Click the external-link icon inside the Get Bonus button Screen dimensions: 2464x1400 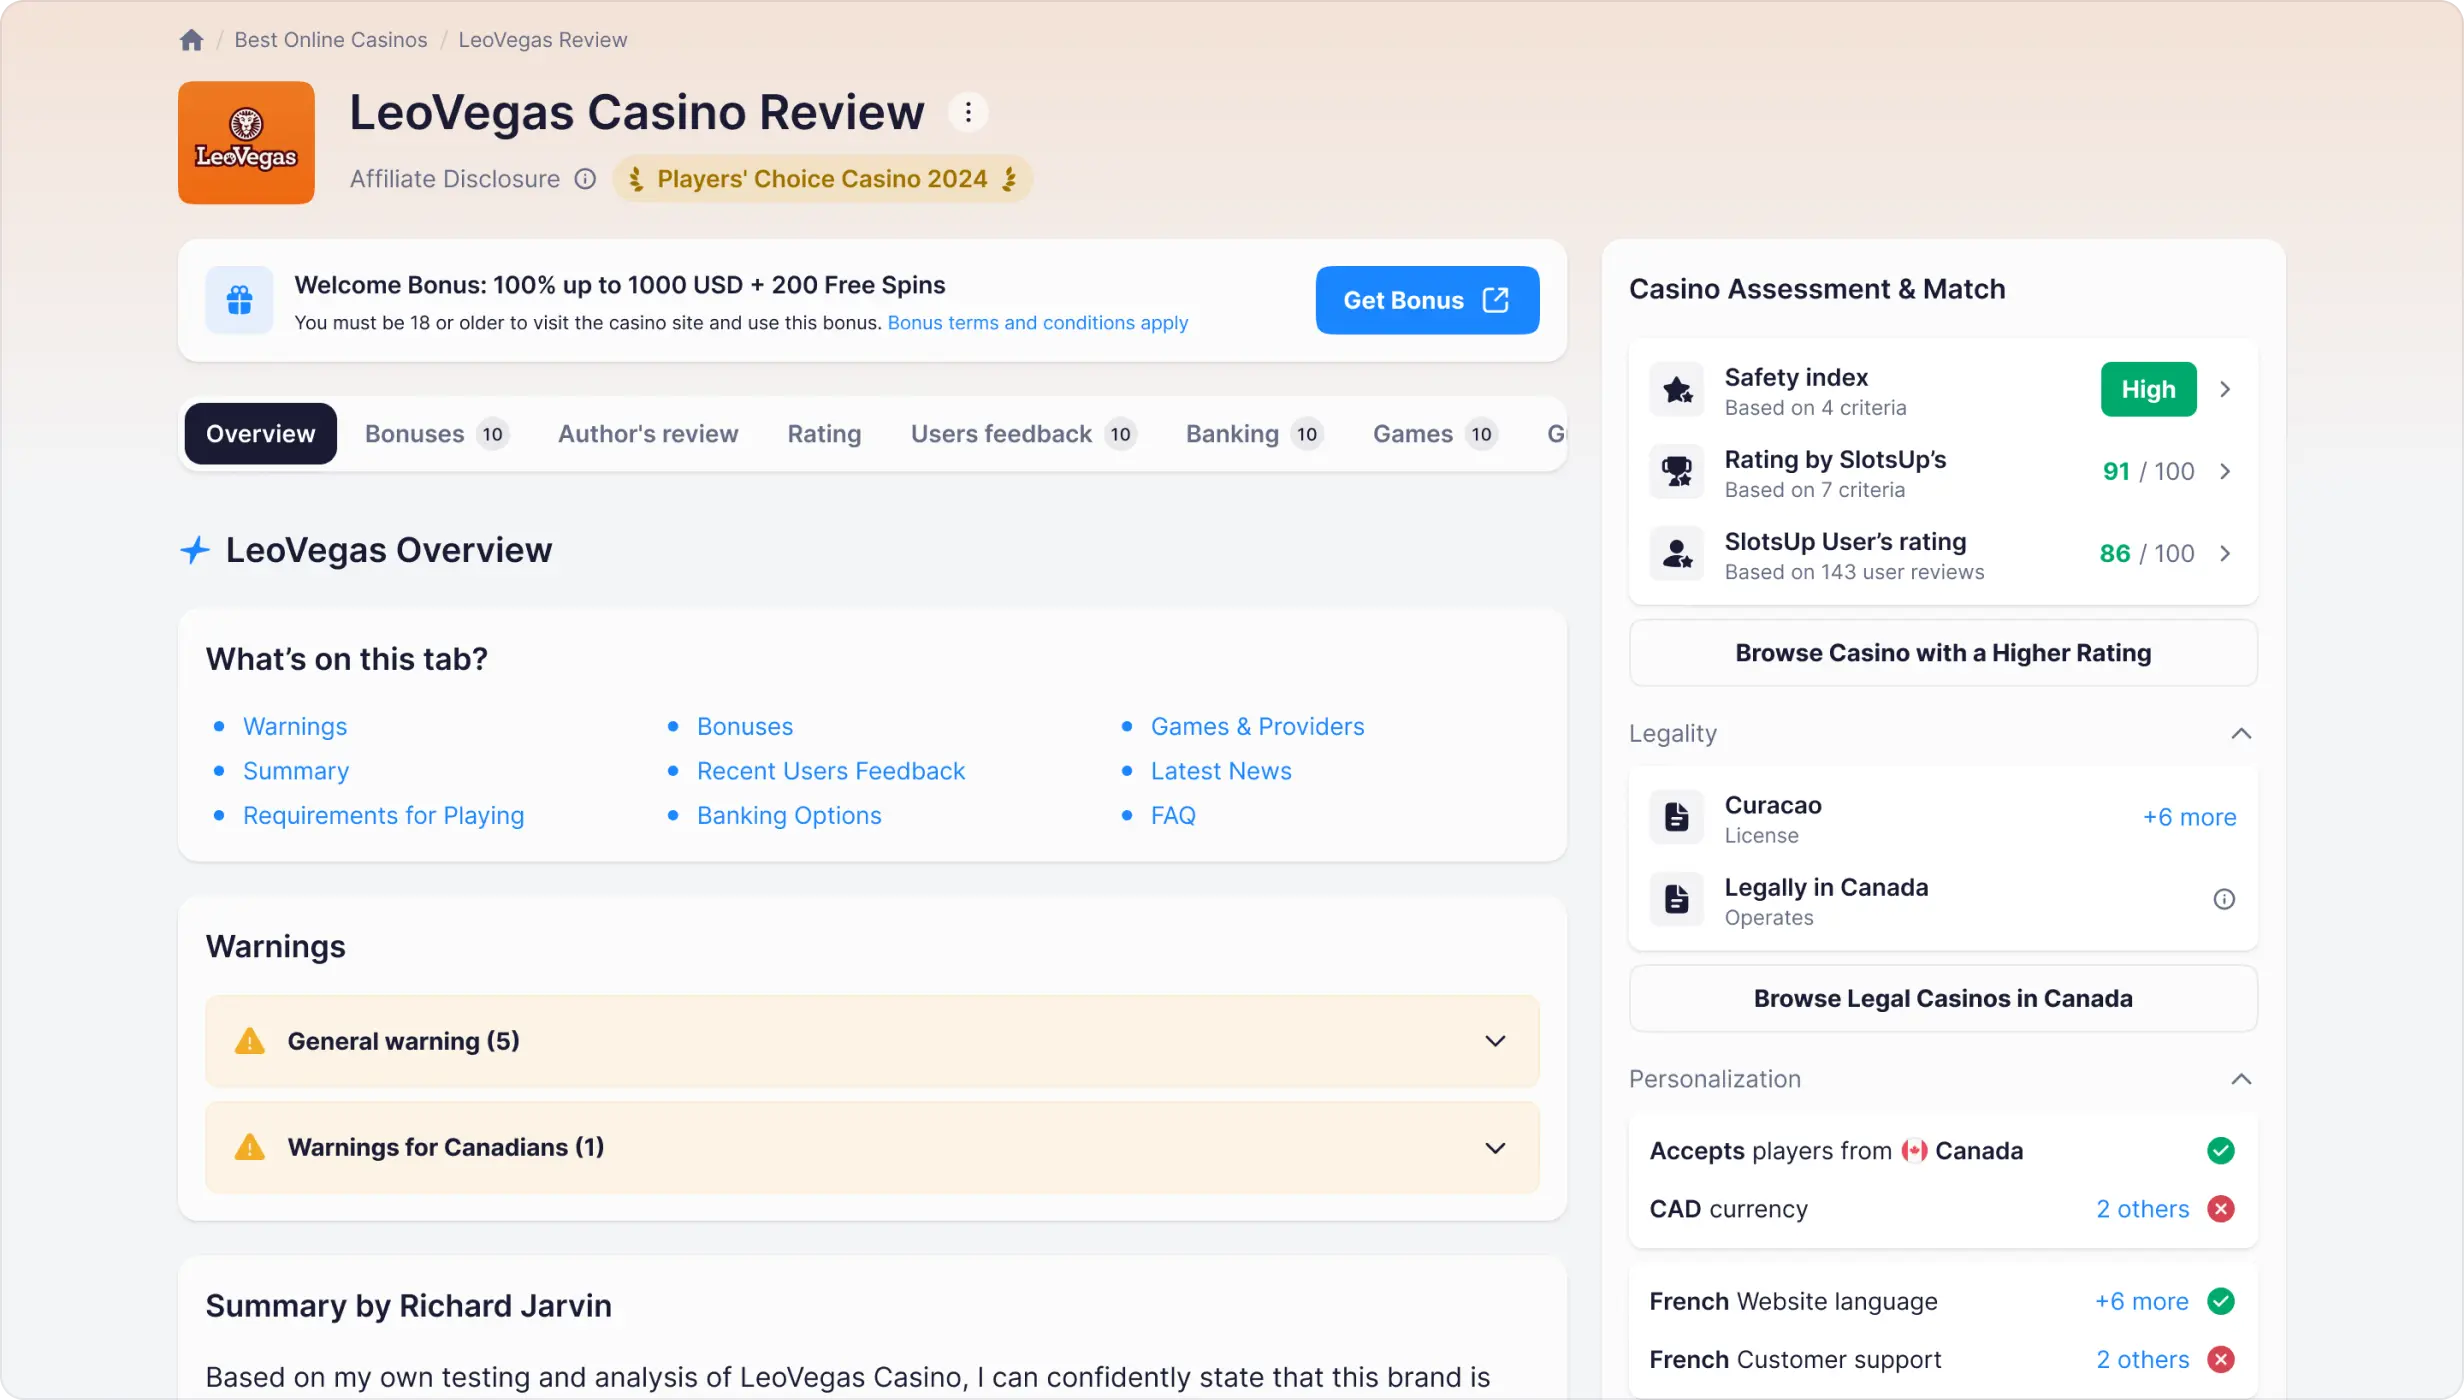point(1496,299)
